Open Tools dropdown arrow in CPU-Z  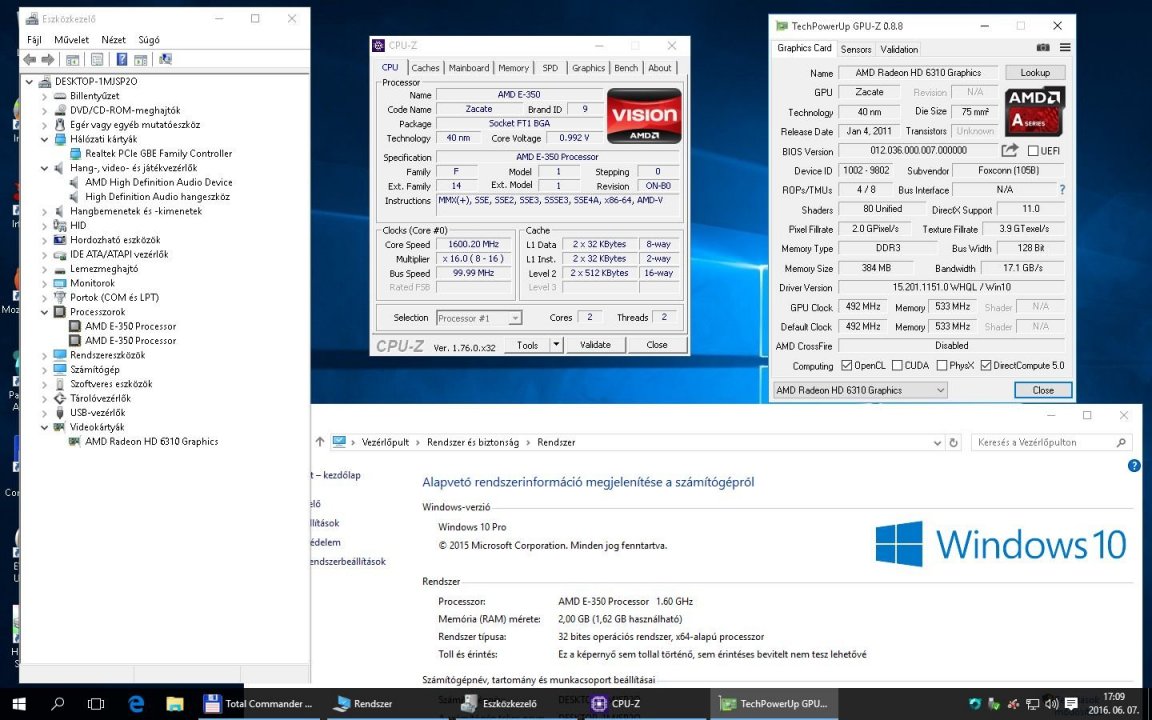(556, 345)
